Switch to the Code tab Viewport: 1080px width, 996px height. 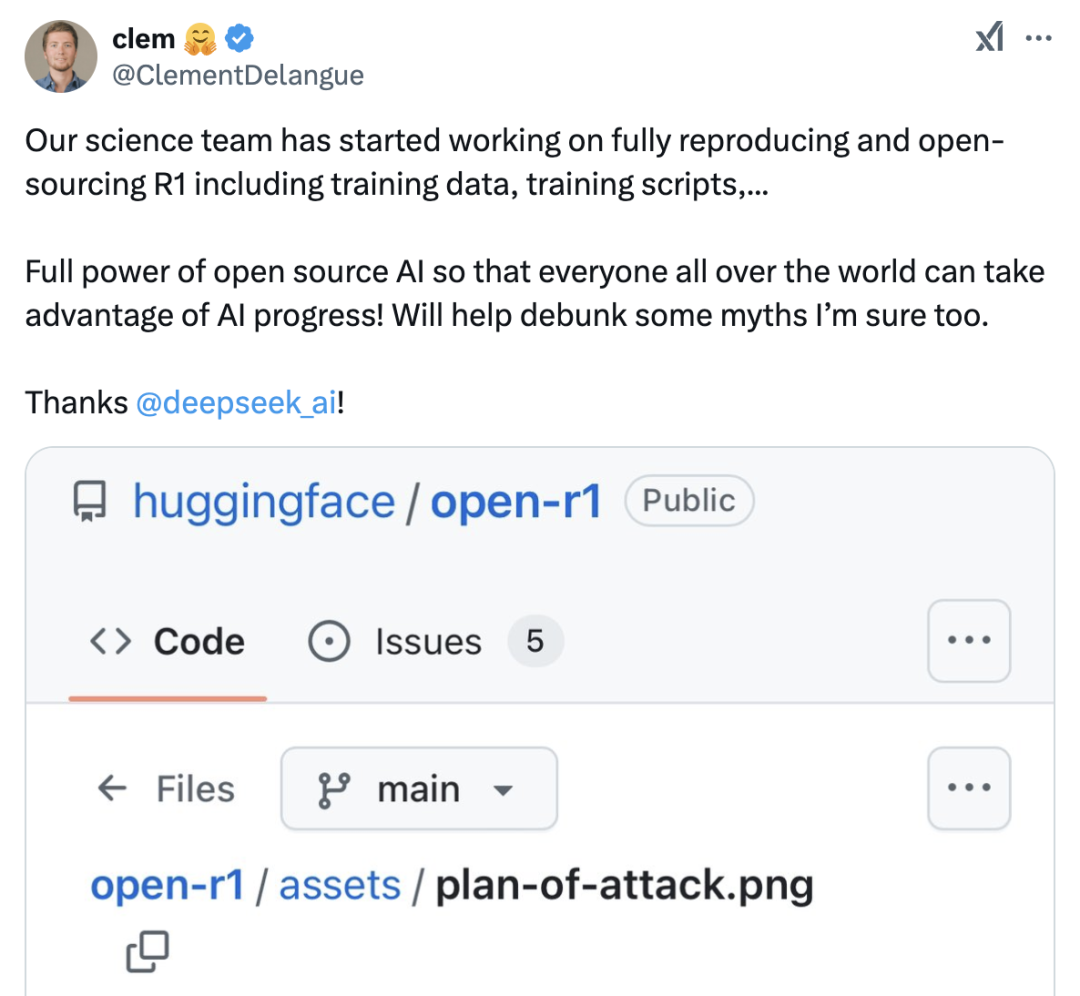pos(167,641)
